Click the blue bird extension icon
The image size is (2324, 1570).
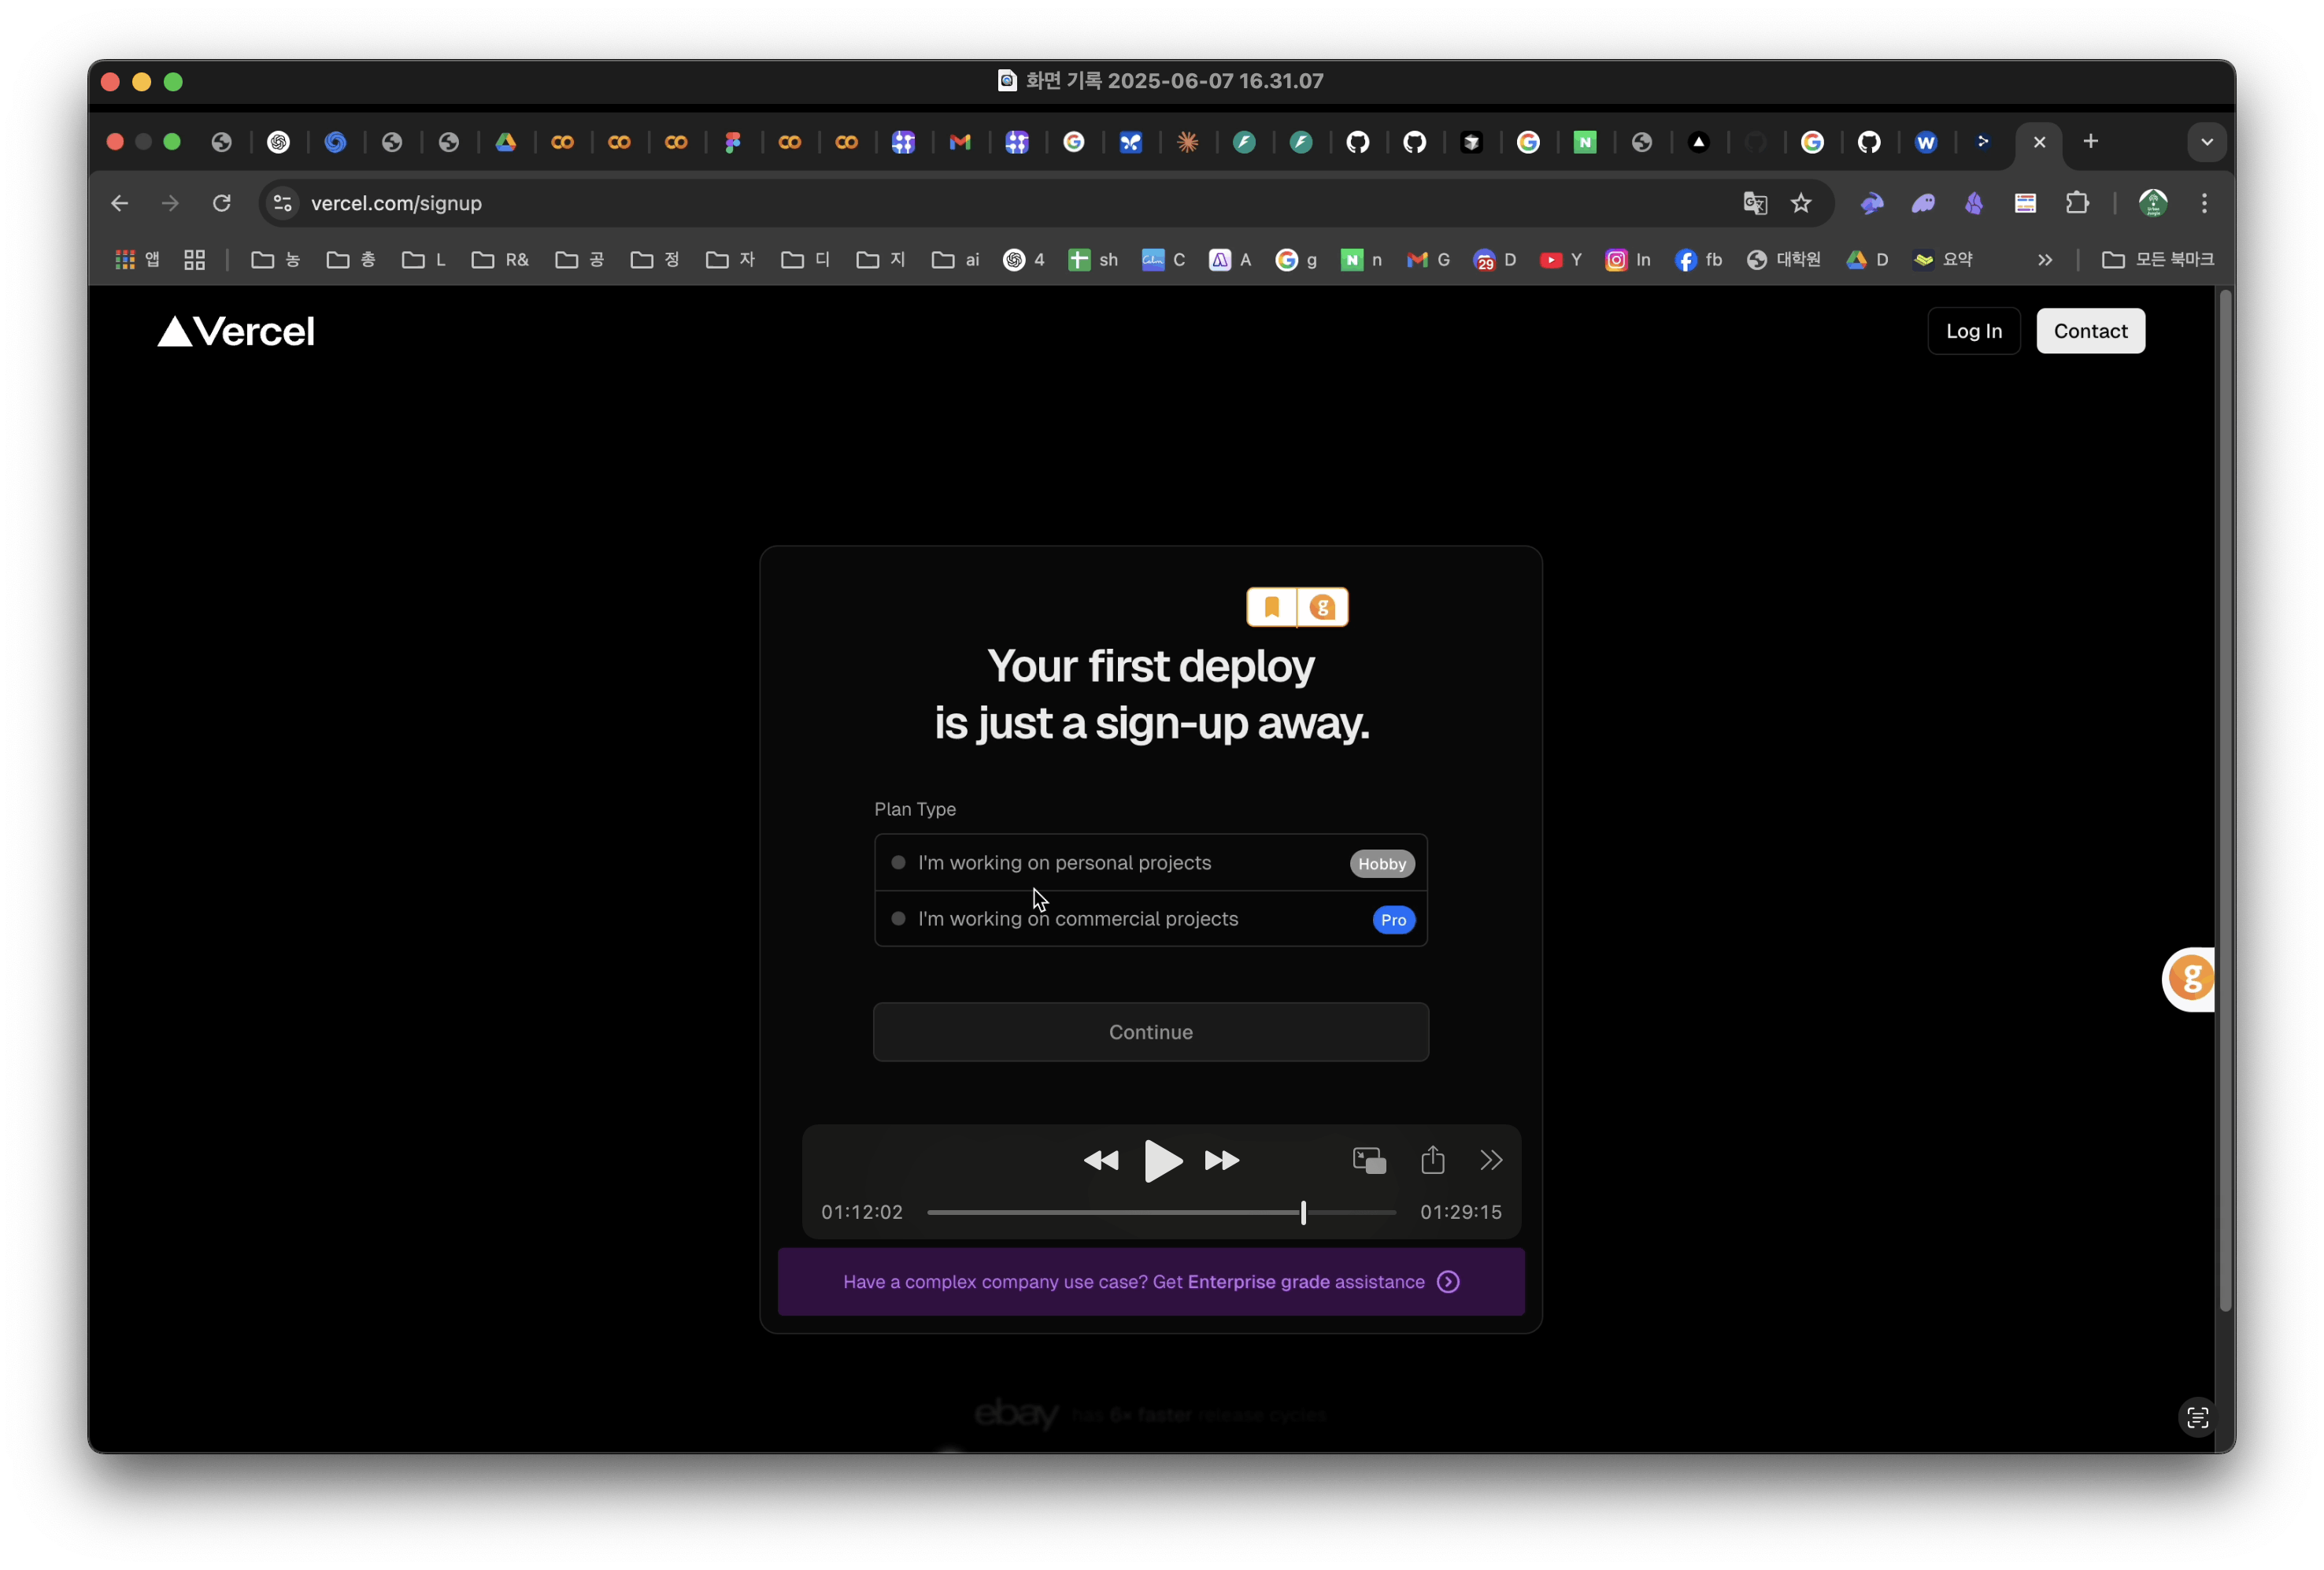pos(1872,203)
